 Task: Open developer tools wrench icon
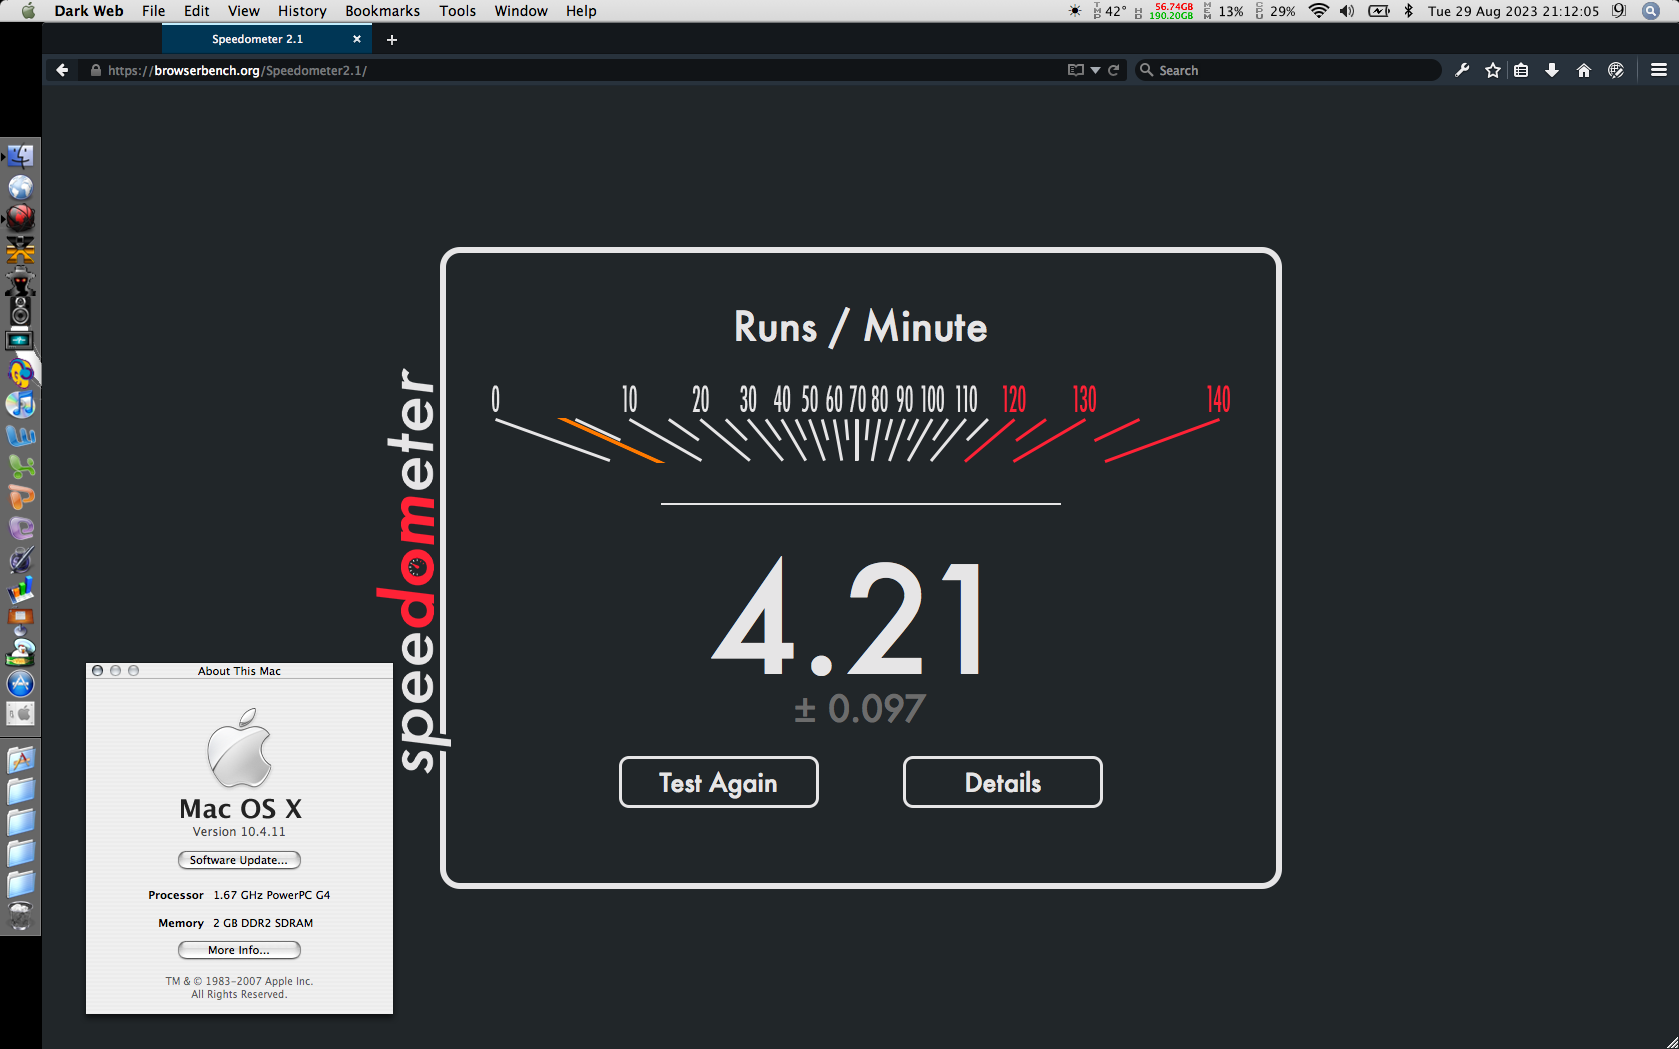1462,70
